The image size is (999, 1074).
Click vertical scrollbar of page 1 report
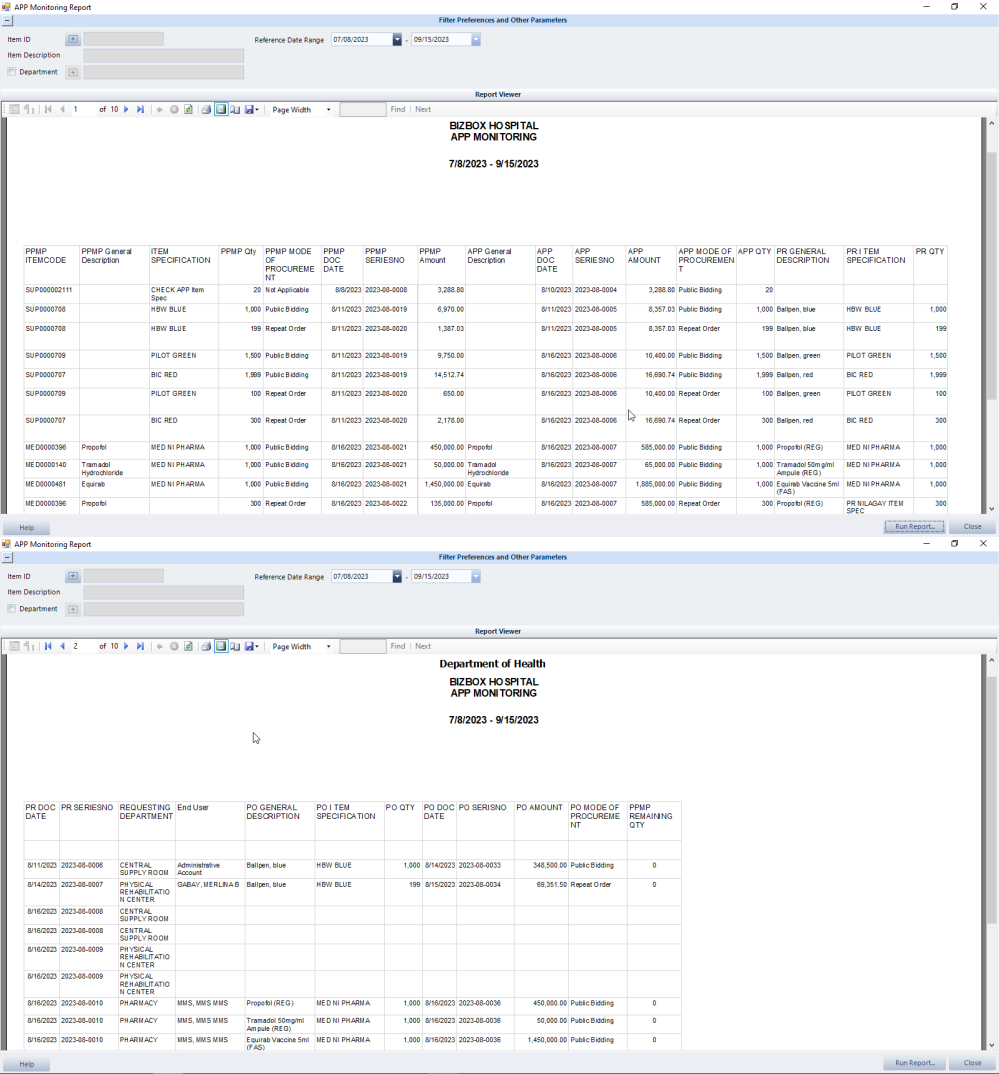coord(992,300)
